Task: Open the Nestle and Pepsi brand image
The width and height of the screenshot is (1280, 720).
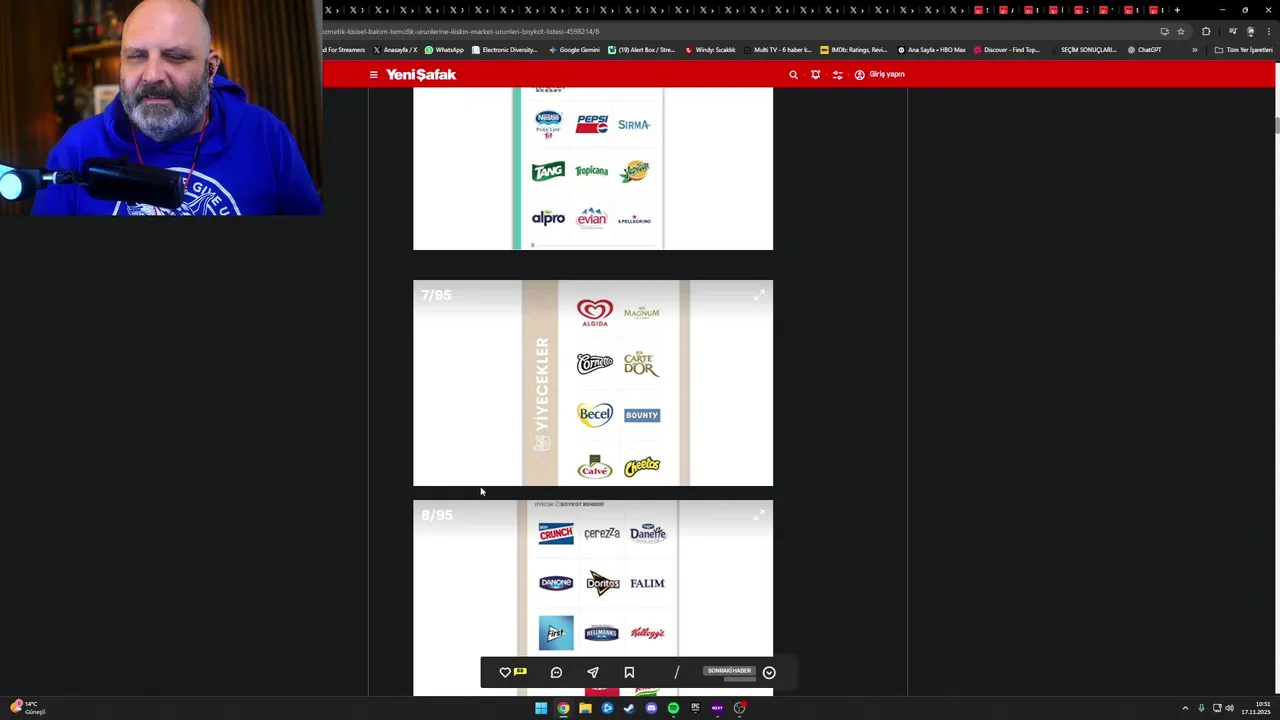Action: coord(593,168)
